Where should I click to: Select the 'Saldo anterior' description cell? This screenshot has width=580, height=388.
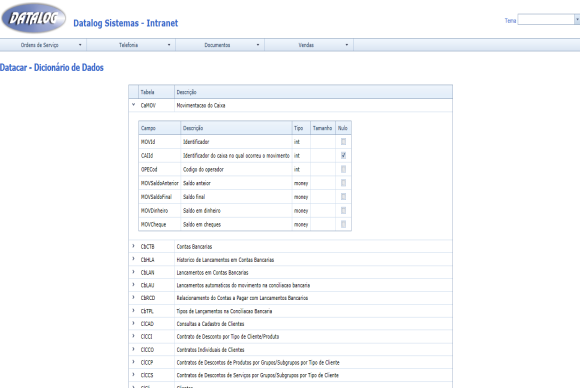pos(236,183)
